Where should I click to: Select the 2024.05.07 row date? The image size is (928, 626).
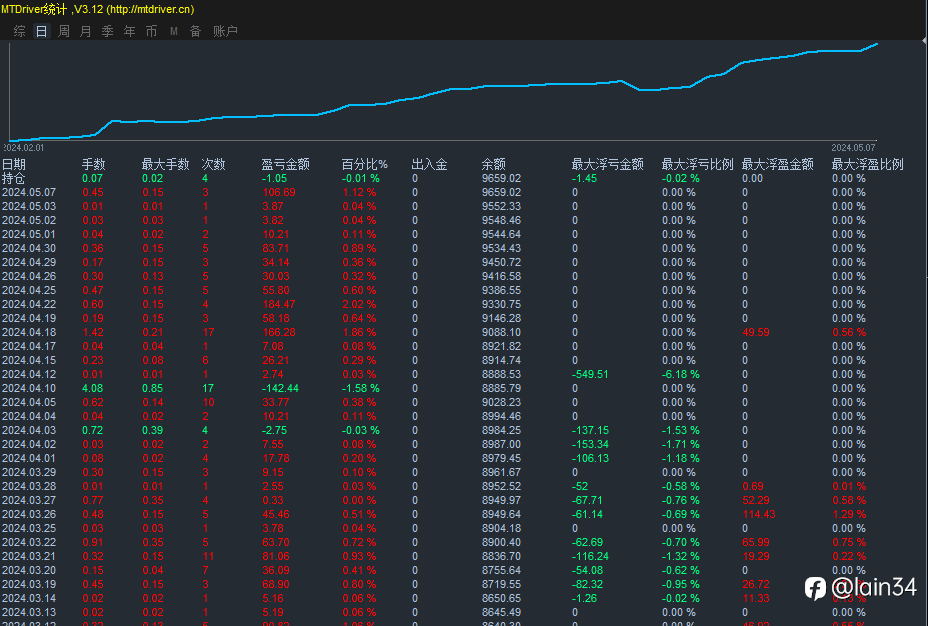(x=29, y=192)
